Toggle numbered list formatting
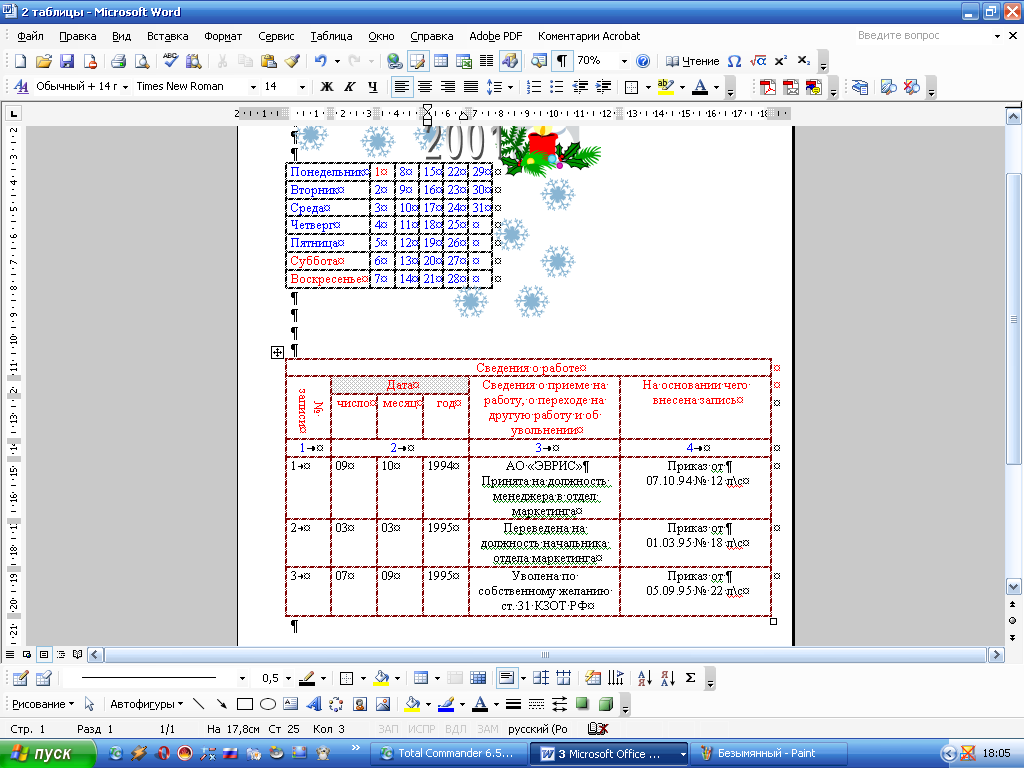The height and width of the screenshot is (768, 1024). point(534,86)
